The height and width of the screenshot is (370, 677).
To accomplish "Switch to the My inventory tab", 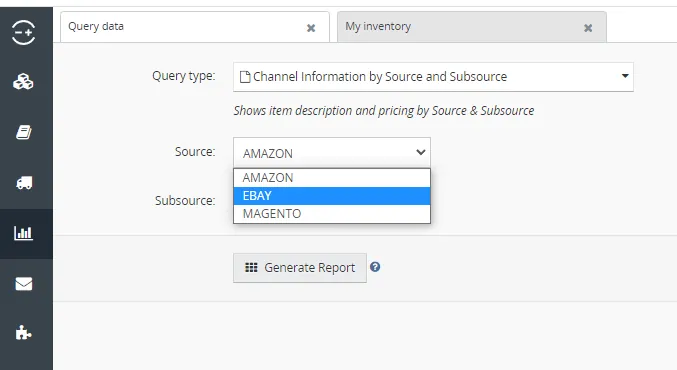I will 471,27.
